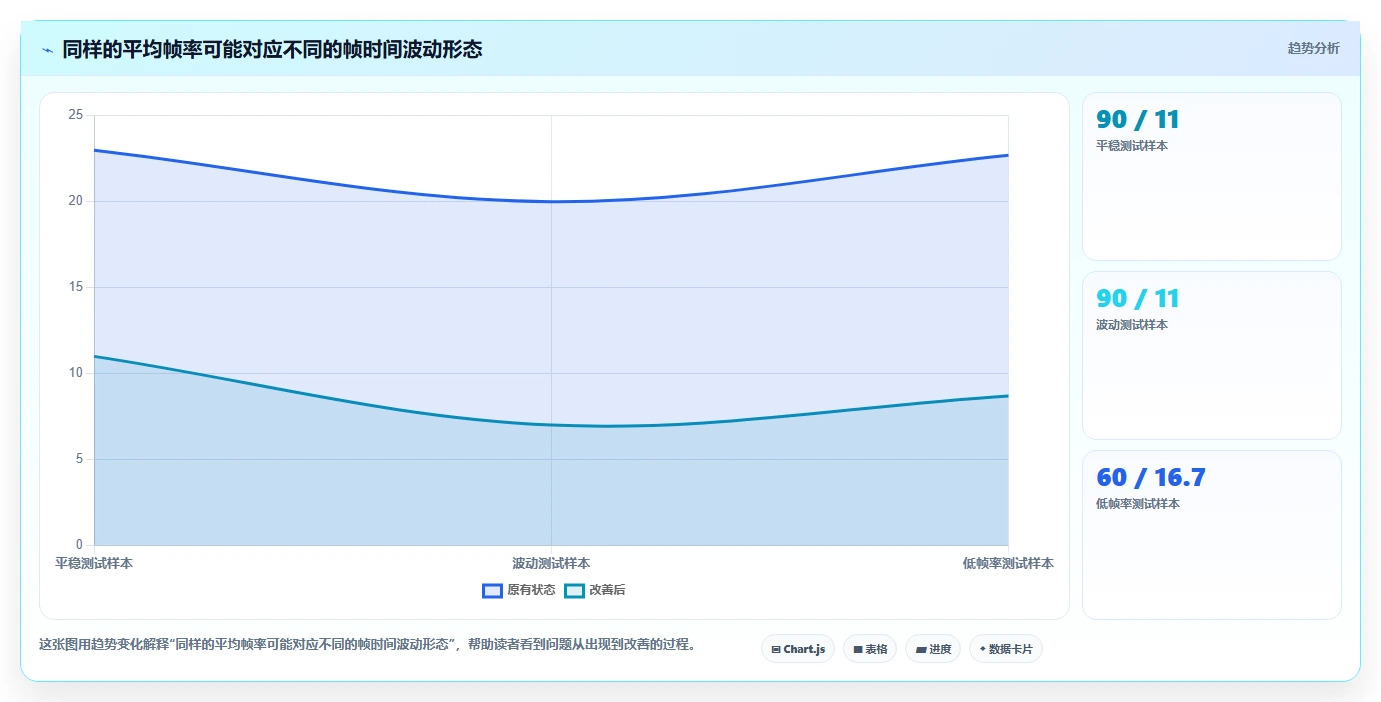
Task: Select the 表格 tag chip
Action: click(x=870, y=649)
